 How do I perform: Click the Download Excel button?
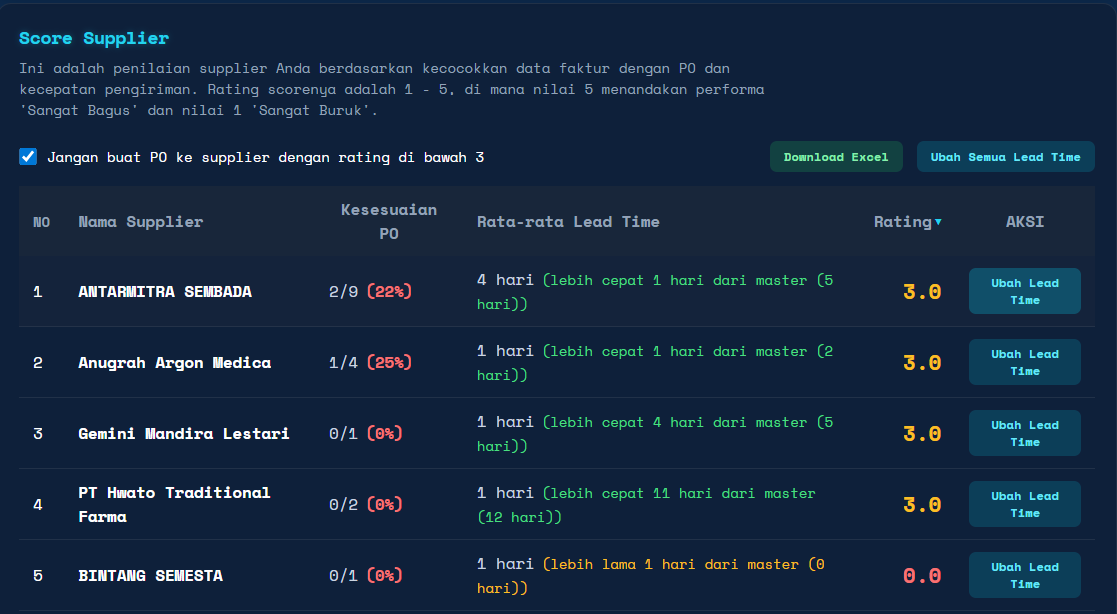point(836,157)
